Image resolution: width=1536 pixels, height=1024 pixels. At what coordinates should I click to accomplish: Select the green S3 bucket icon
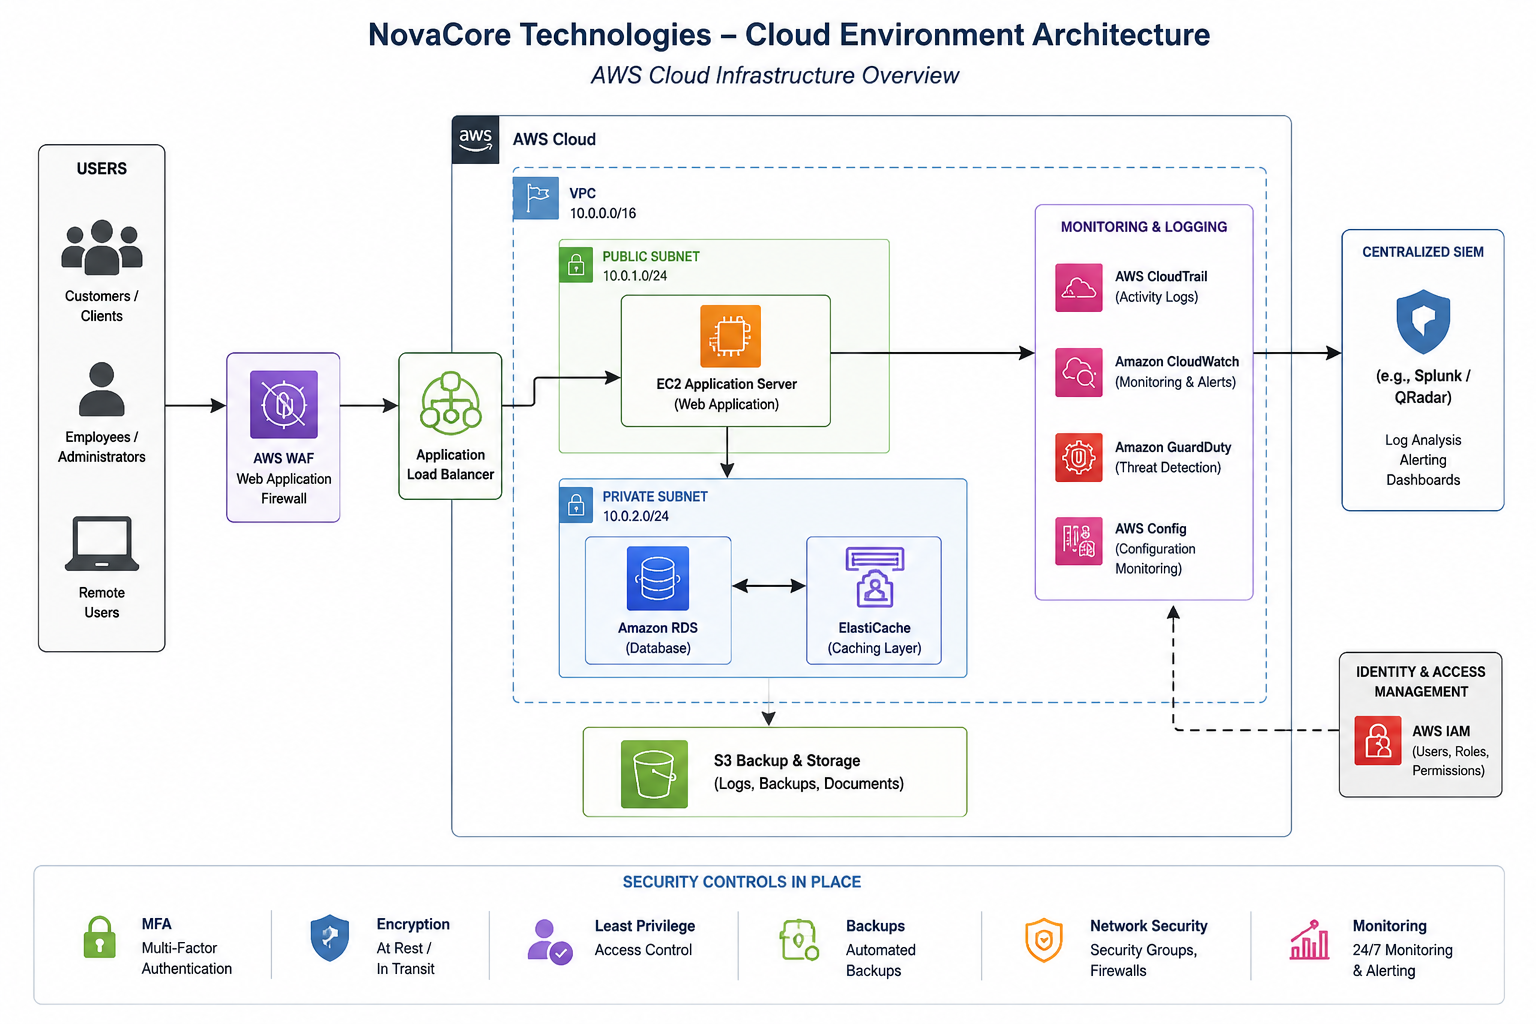654,774
